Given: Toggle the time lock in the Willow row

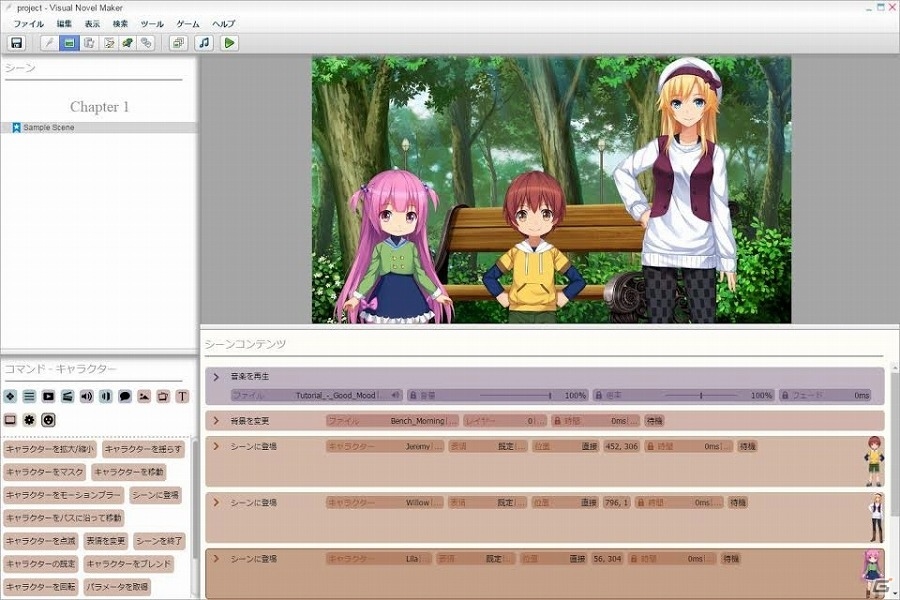Looking at the screenshot, I should [641, 502].
